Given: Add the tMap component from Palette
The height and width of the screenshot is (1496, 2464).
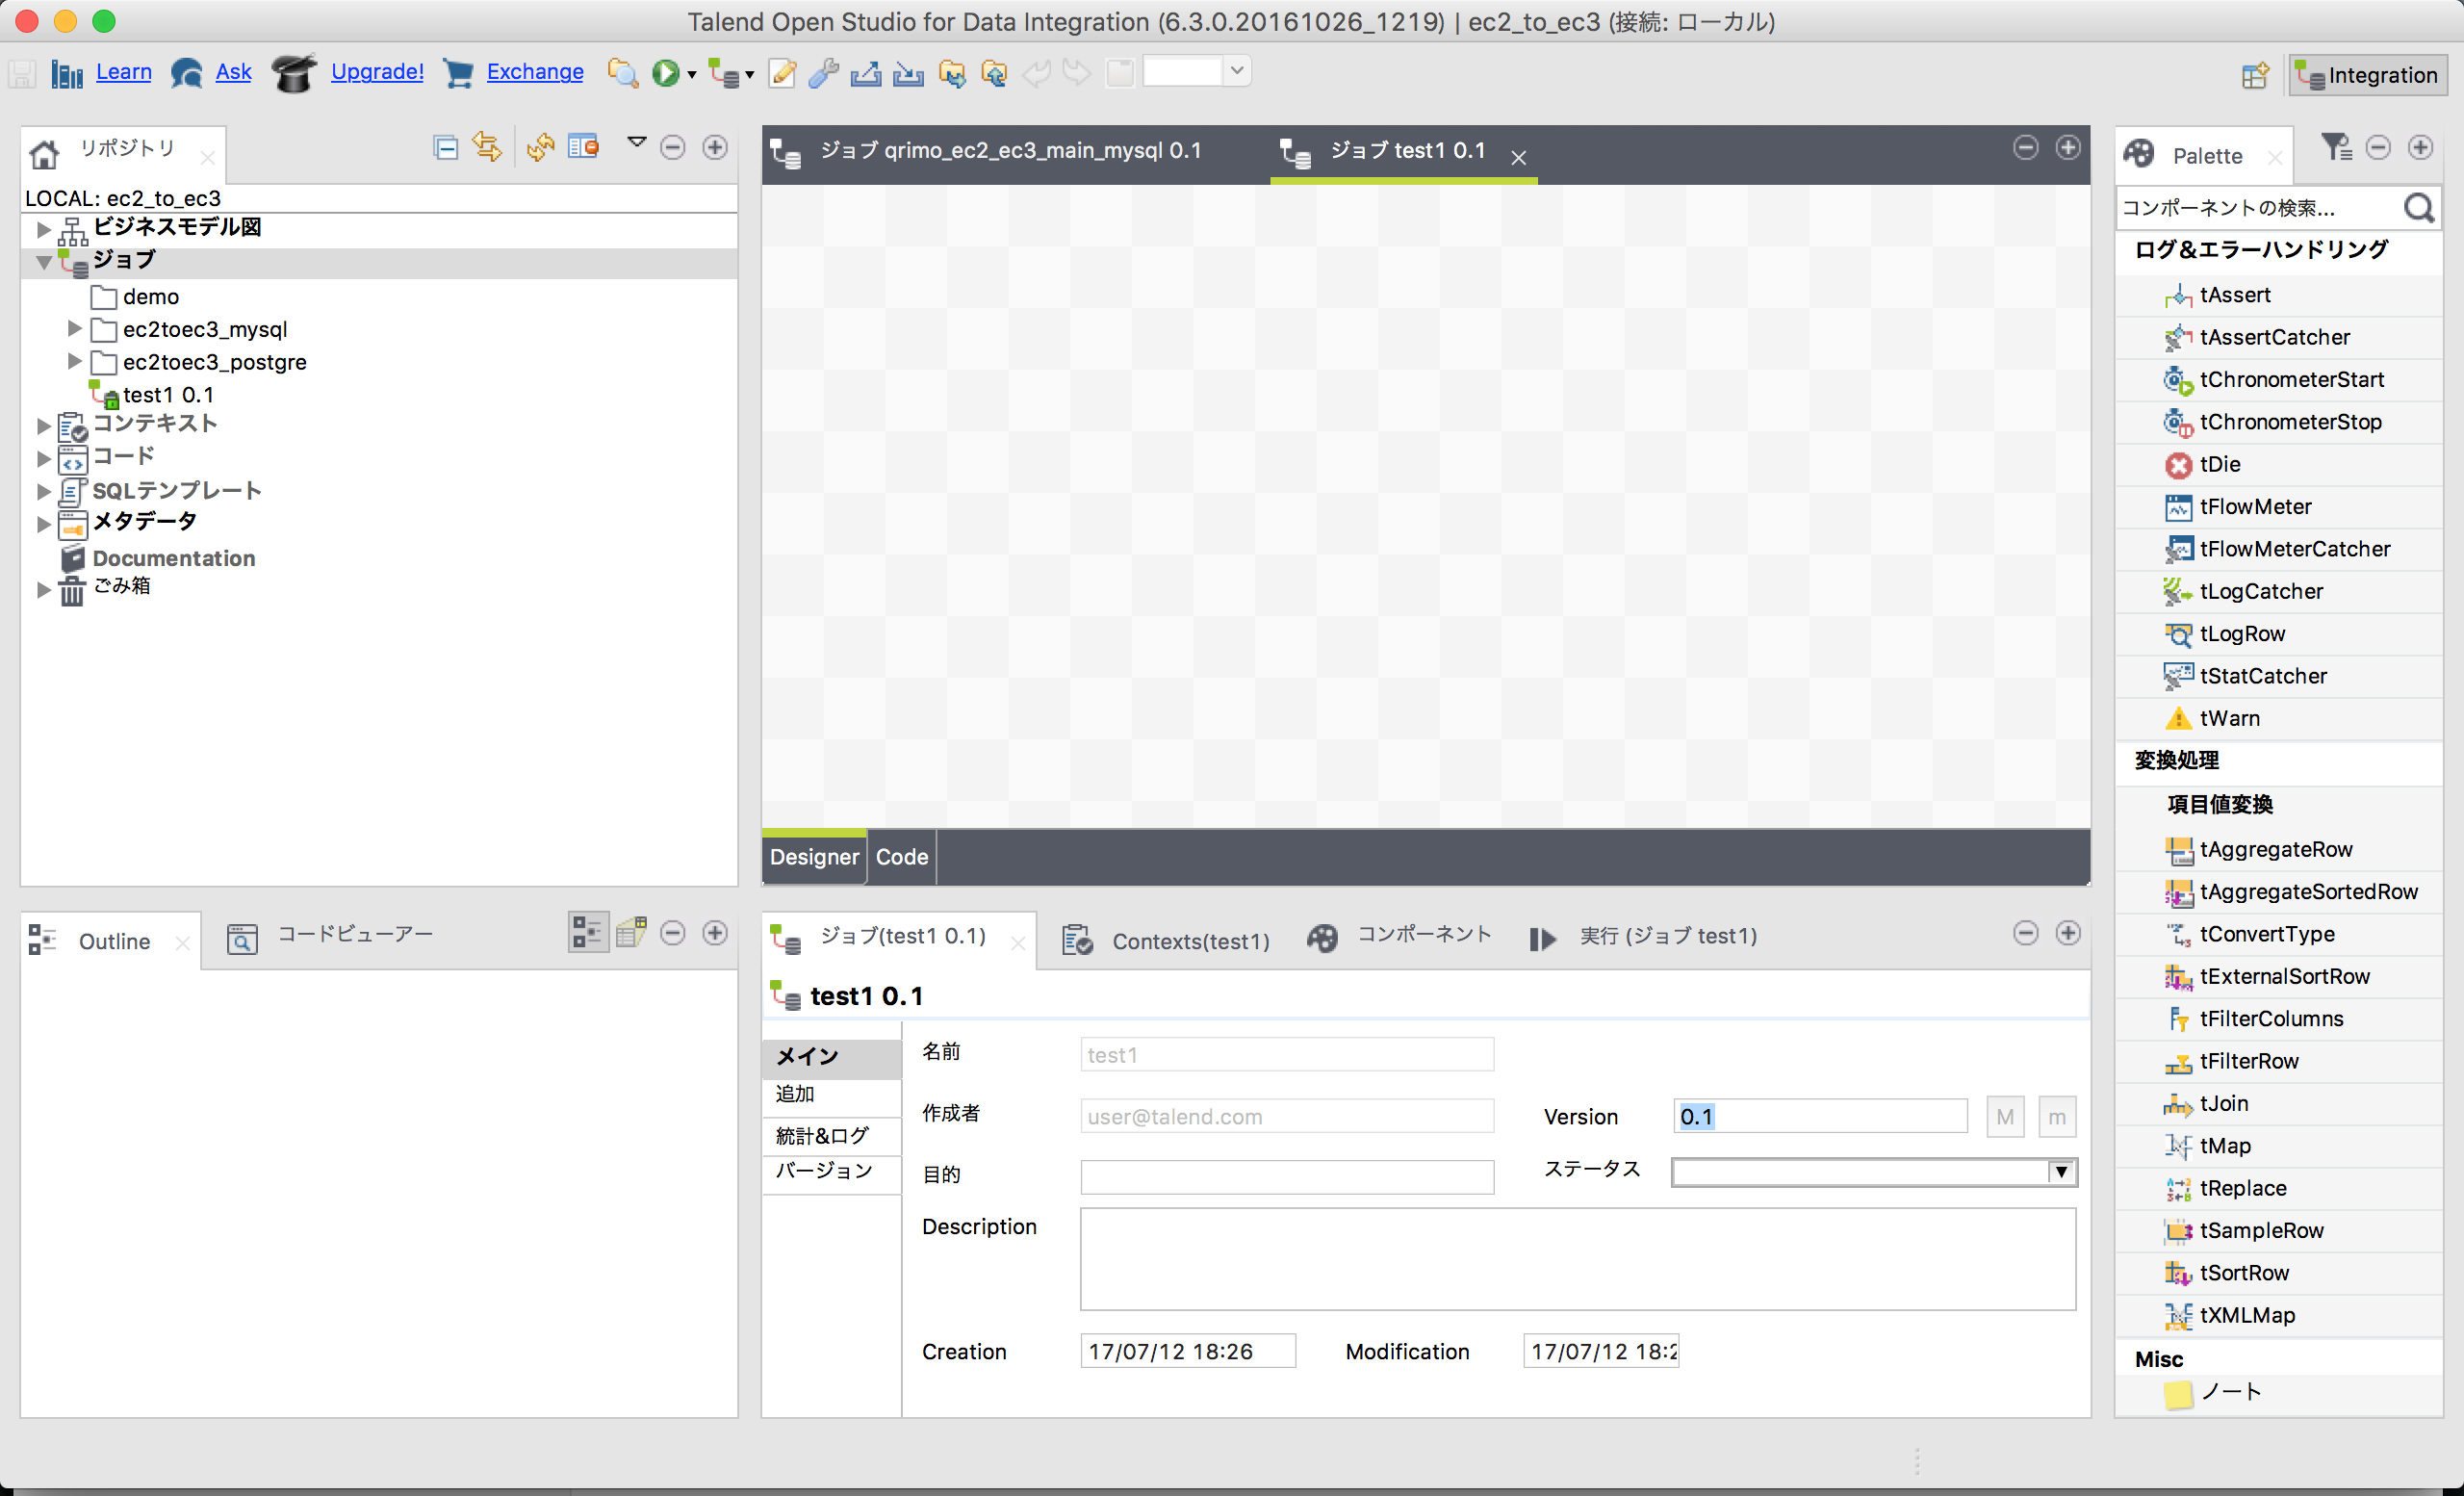Looking at the screenshot, I should pos(2224,1146).
